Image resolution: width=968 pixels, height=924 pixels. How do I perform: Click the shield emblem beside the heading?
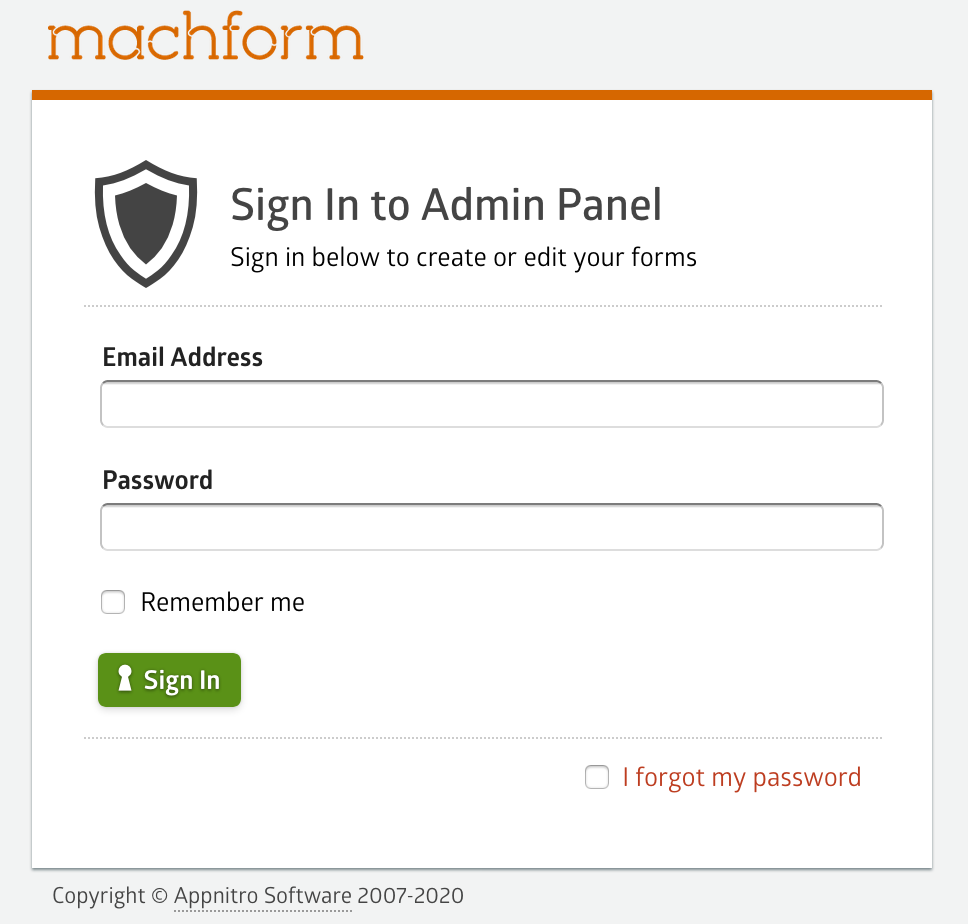(x=146, y=222)
